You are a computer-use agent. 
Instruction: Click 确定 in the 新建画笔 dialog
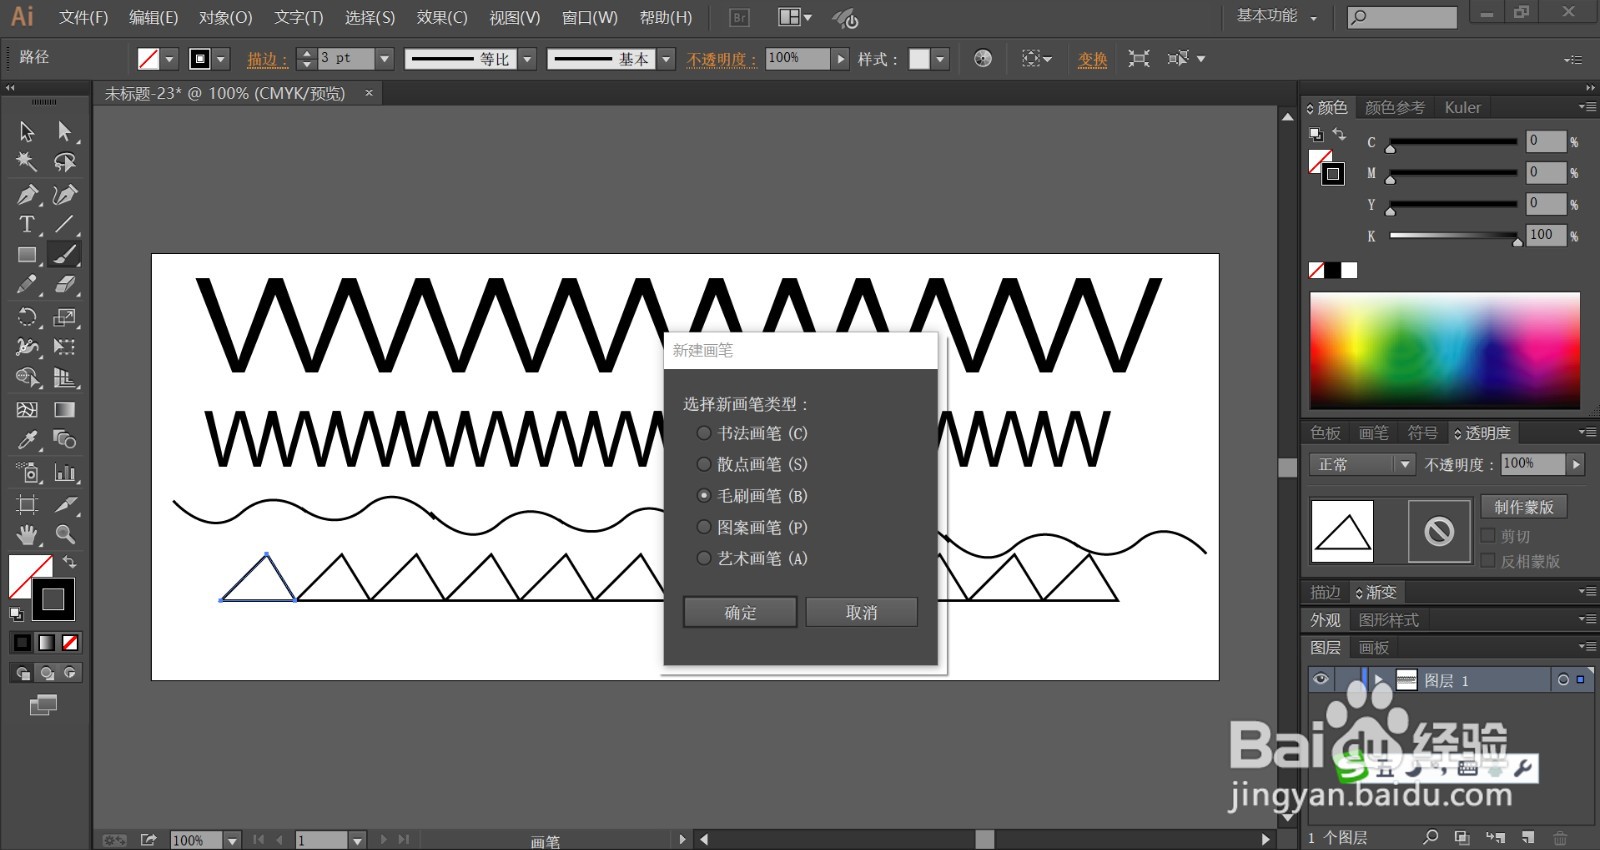tap(740, 612)
